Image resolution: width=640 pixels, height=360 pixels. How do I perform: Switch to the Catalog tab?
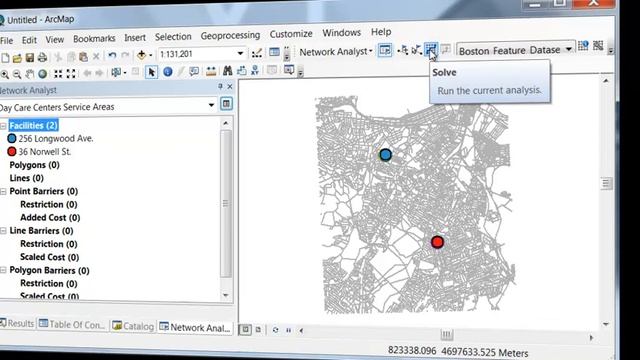coord(133,326)
